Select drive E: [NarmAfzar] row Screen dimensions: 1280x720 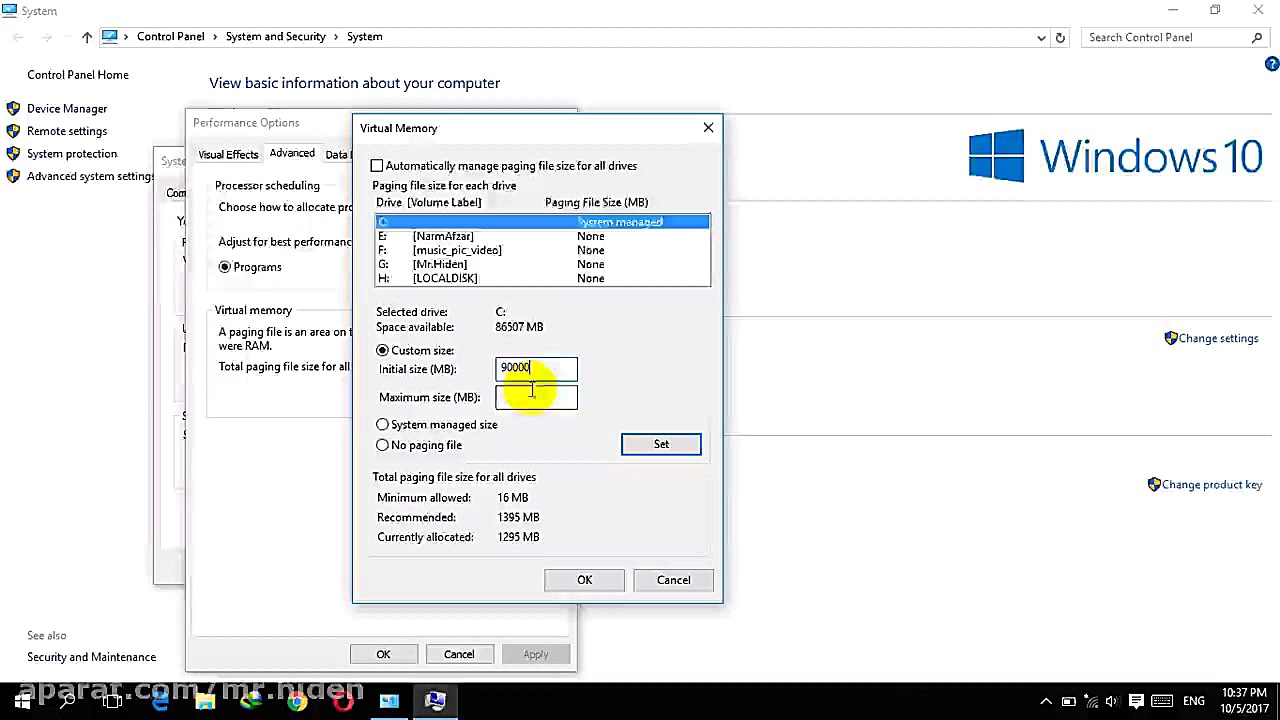[543, 236]
